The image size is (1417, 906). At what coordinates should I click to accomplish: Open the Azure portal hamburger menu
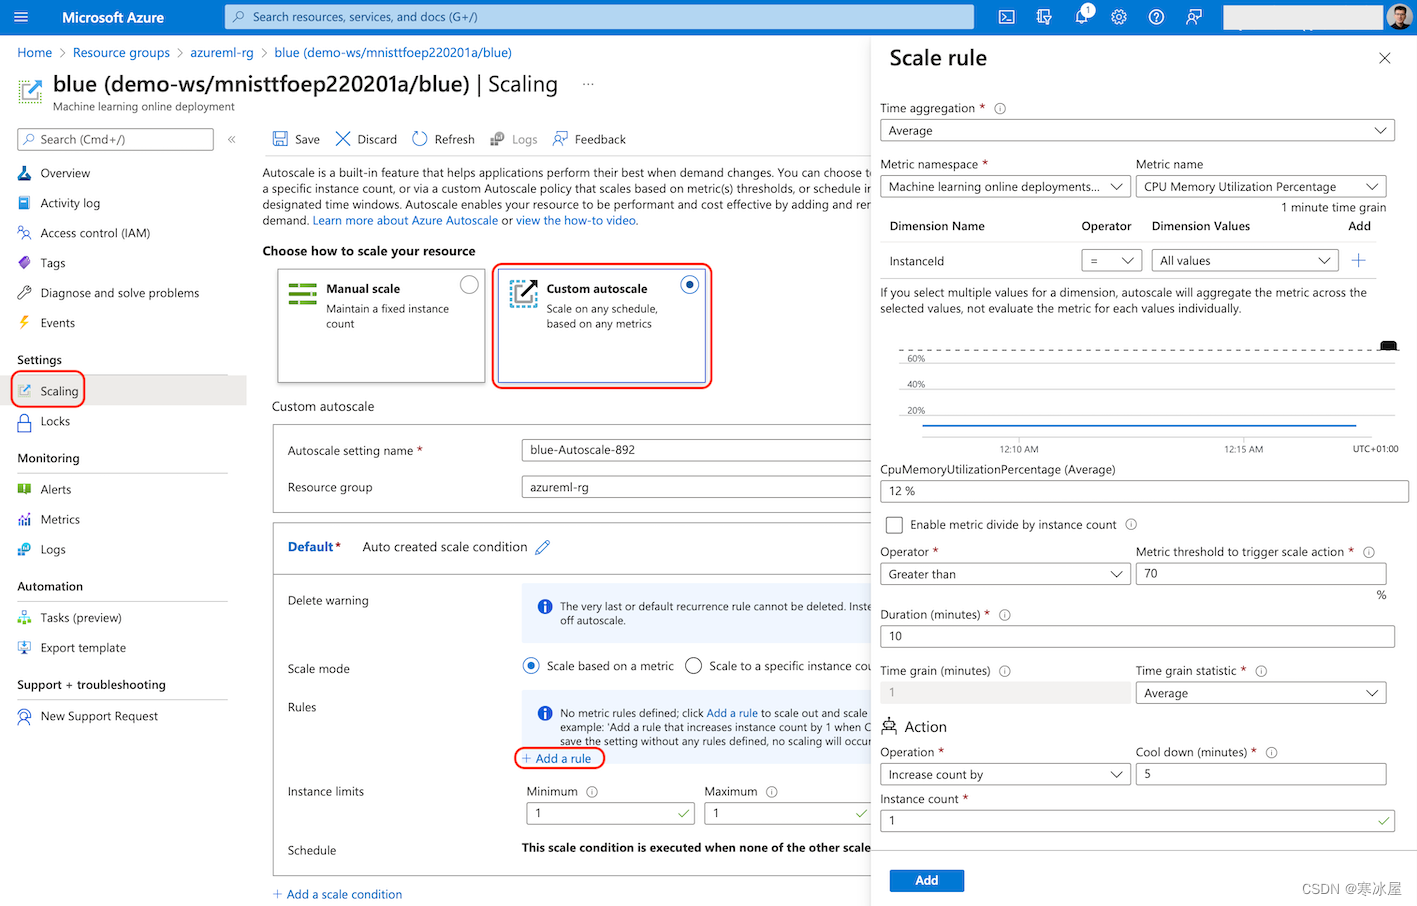(21, 17)
